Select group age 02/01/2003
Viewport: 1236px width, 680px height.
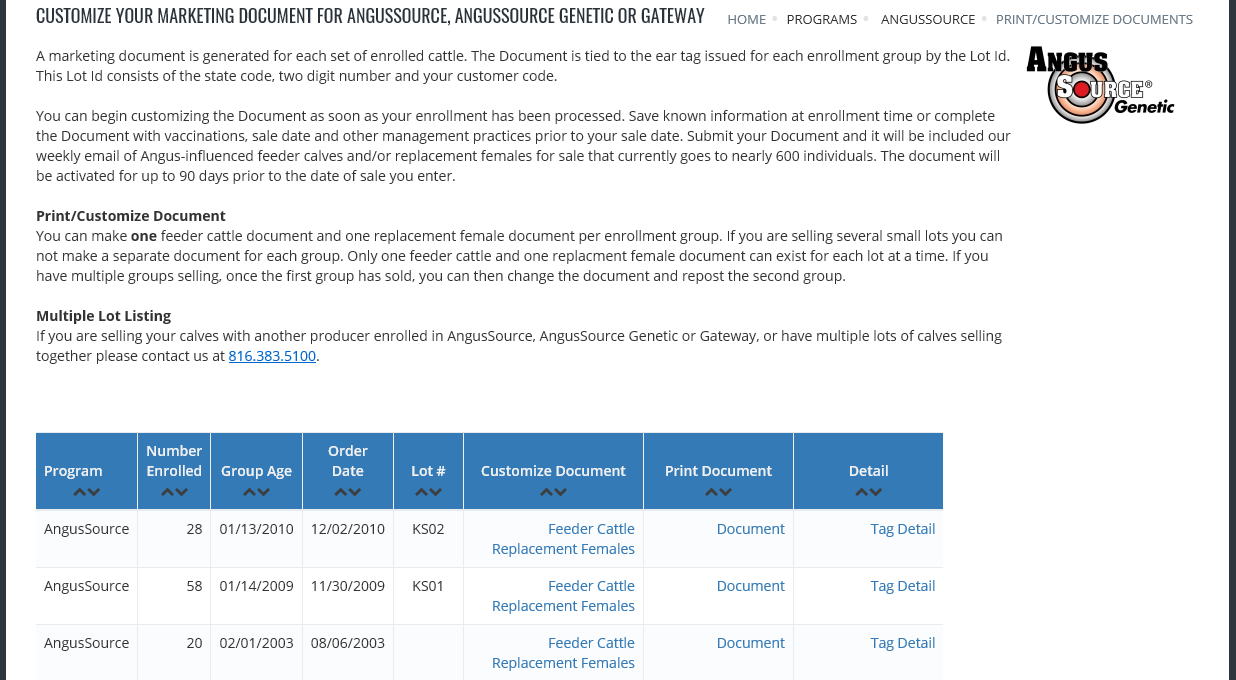coord(257,643)
